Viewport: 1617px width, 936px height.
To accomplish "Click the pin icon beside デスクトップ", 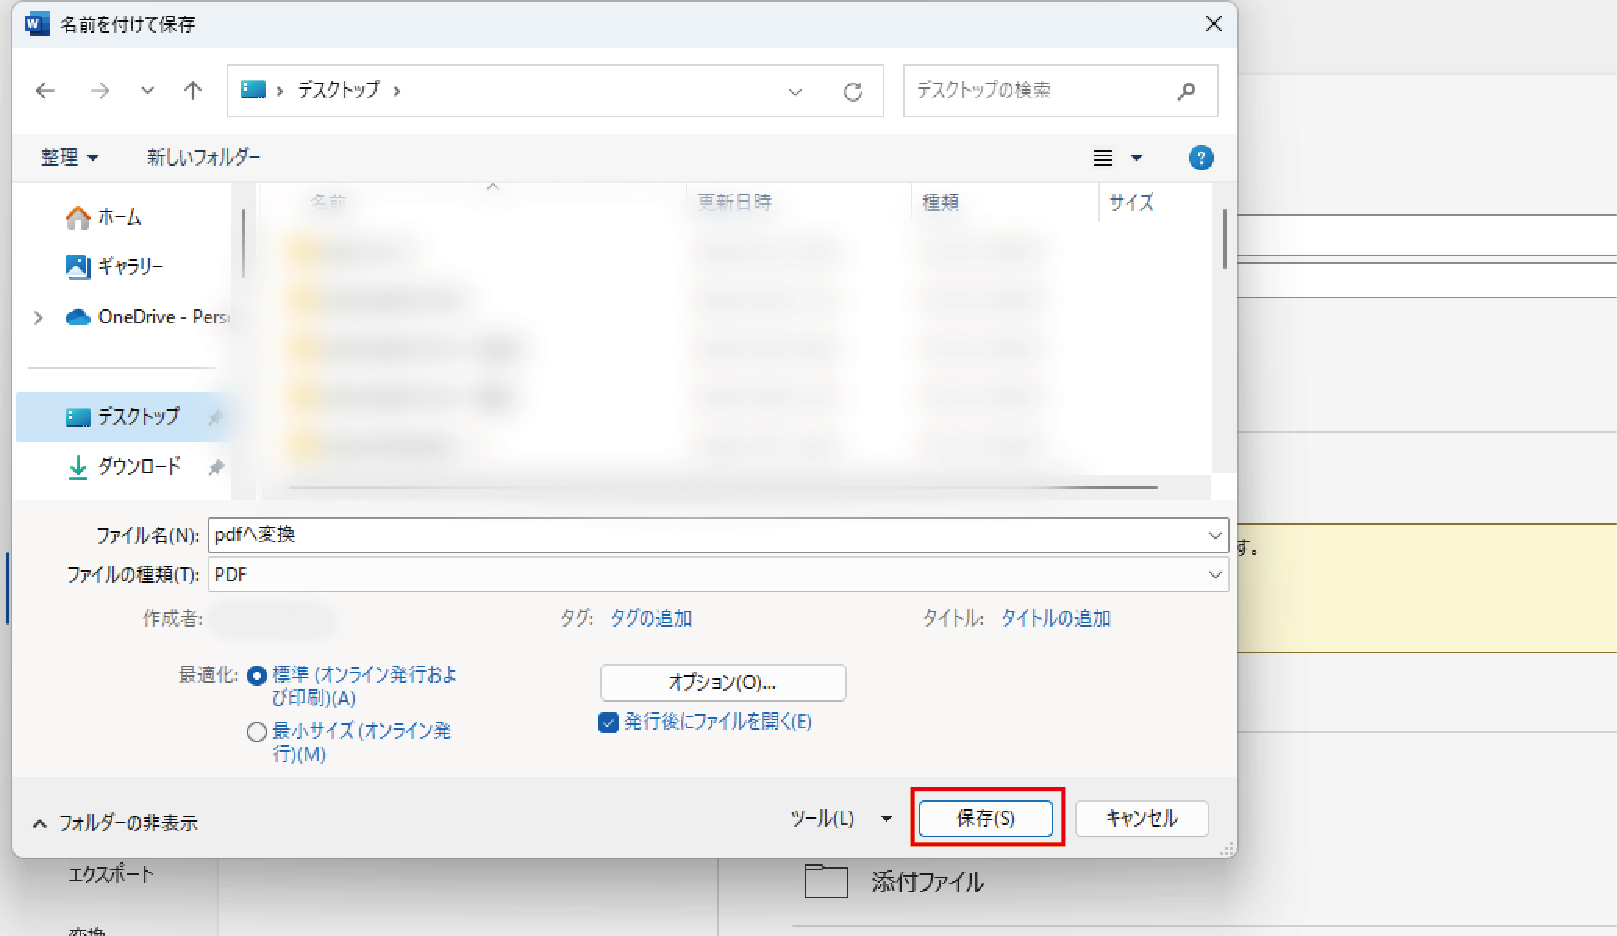I will click(x=215, y=417).
